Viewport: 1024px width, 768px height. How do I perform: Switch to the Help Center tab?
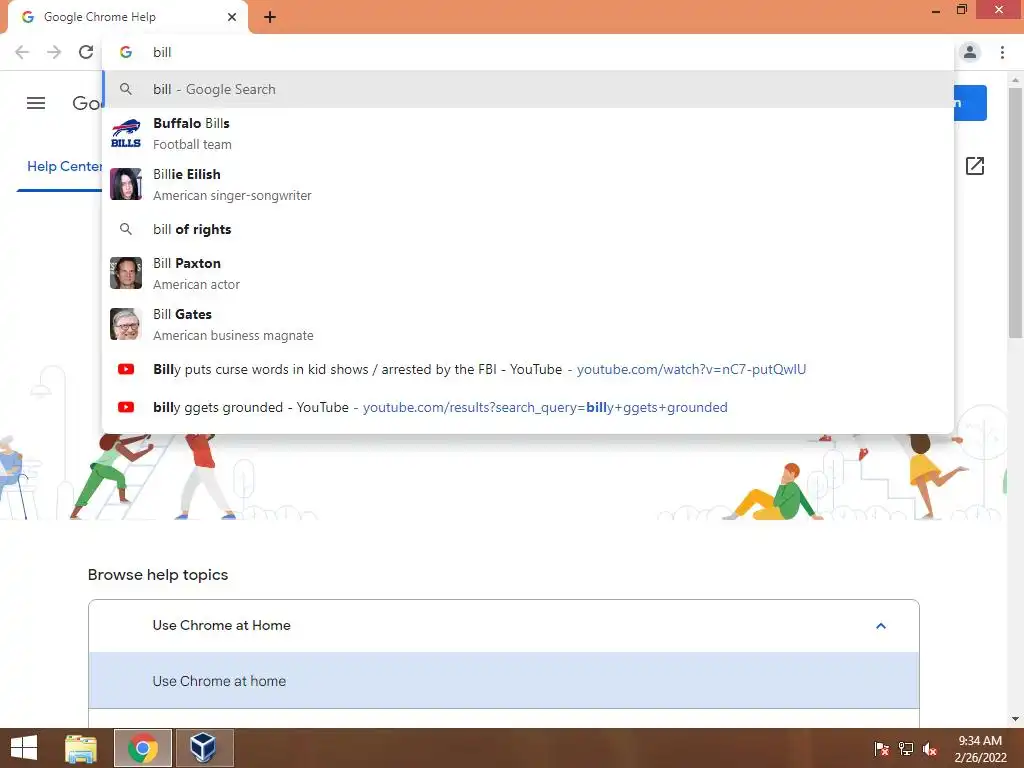[64, 167]
